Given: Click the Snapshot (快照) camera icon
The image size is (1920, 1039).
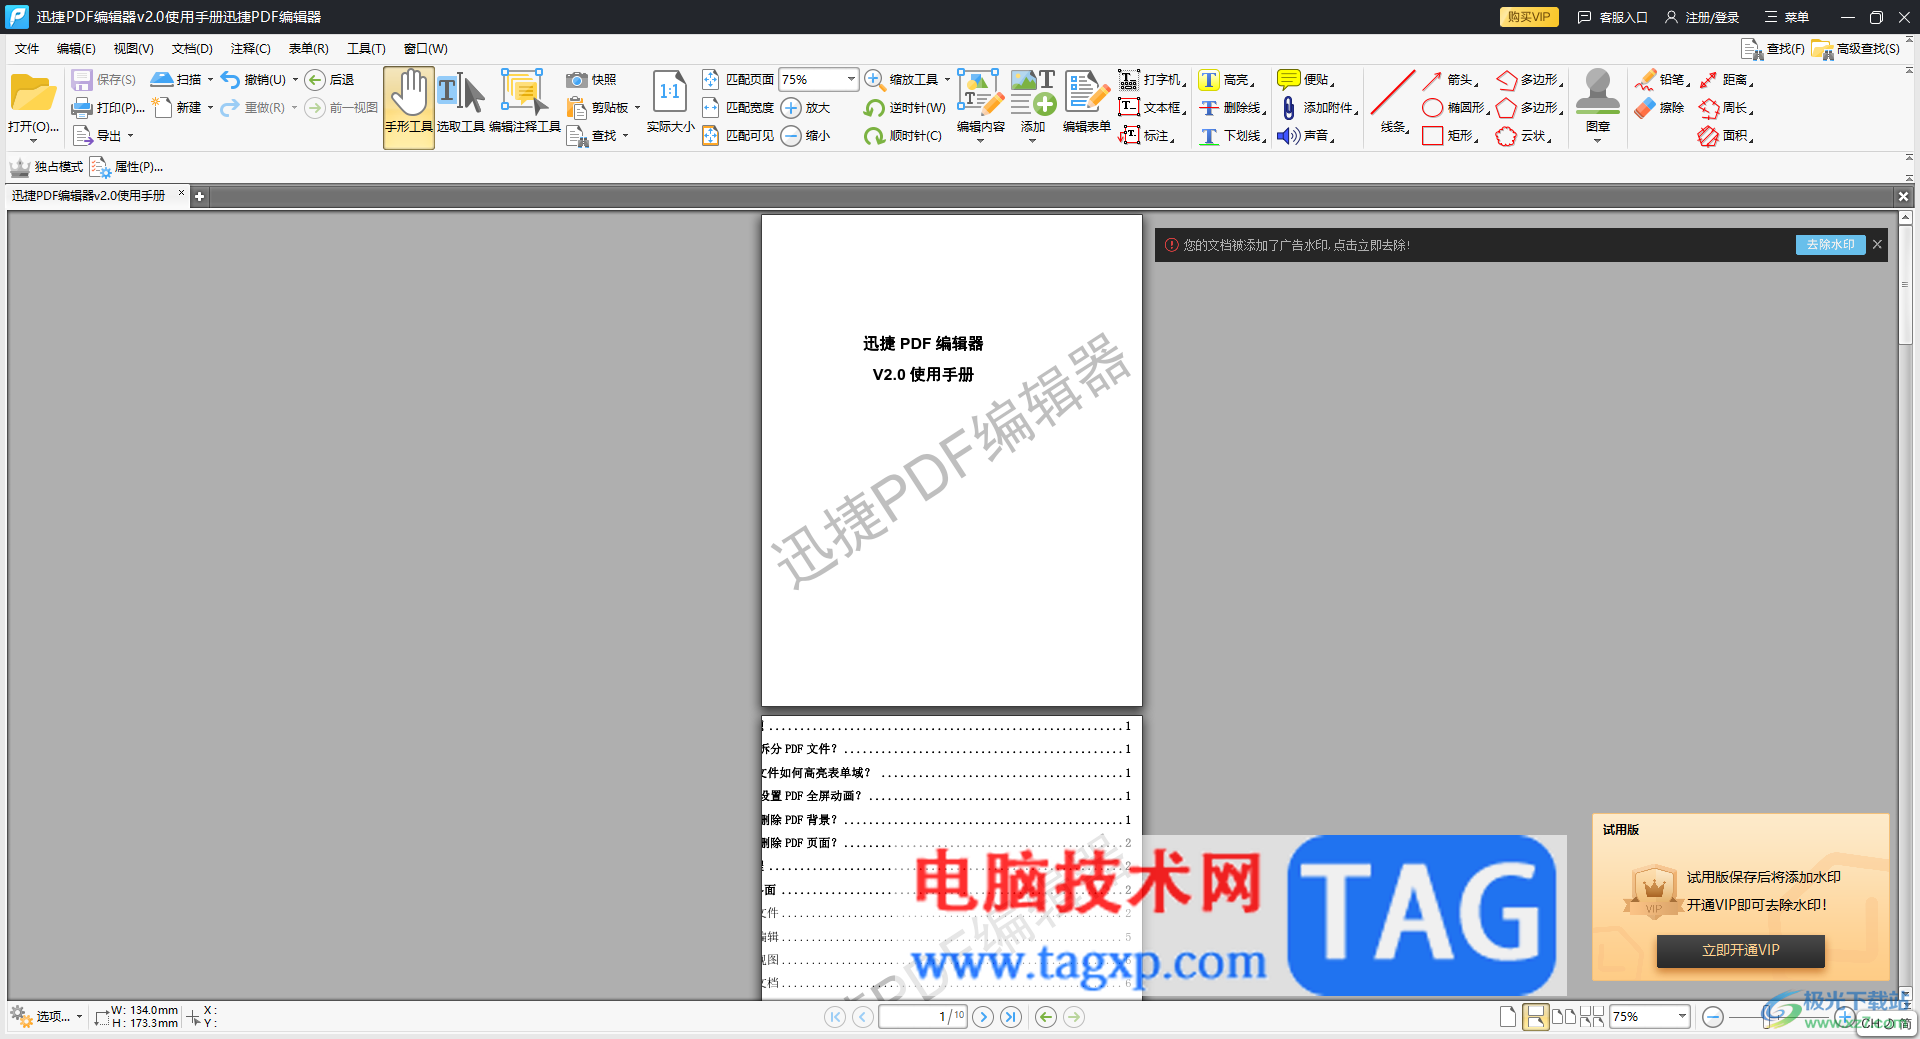Looking at the screenshot, I should [x=577, y=80].
